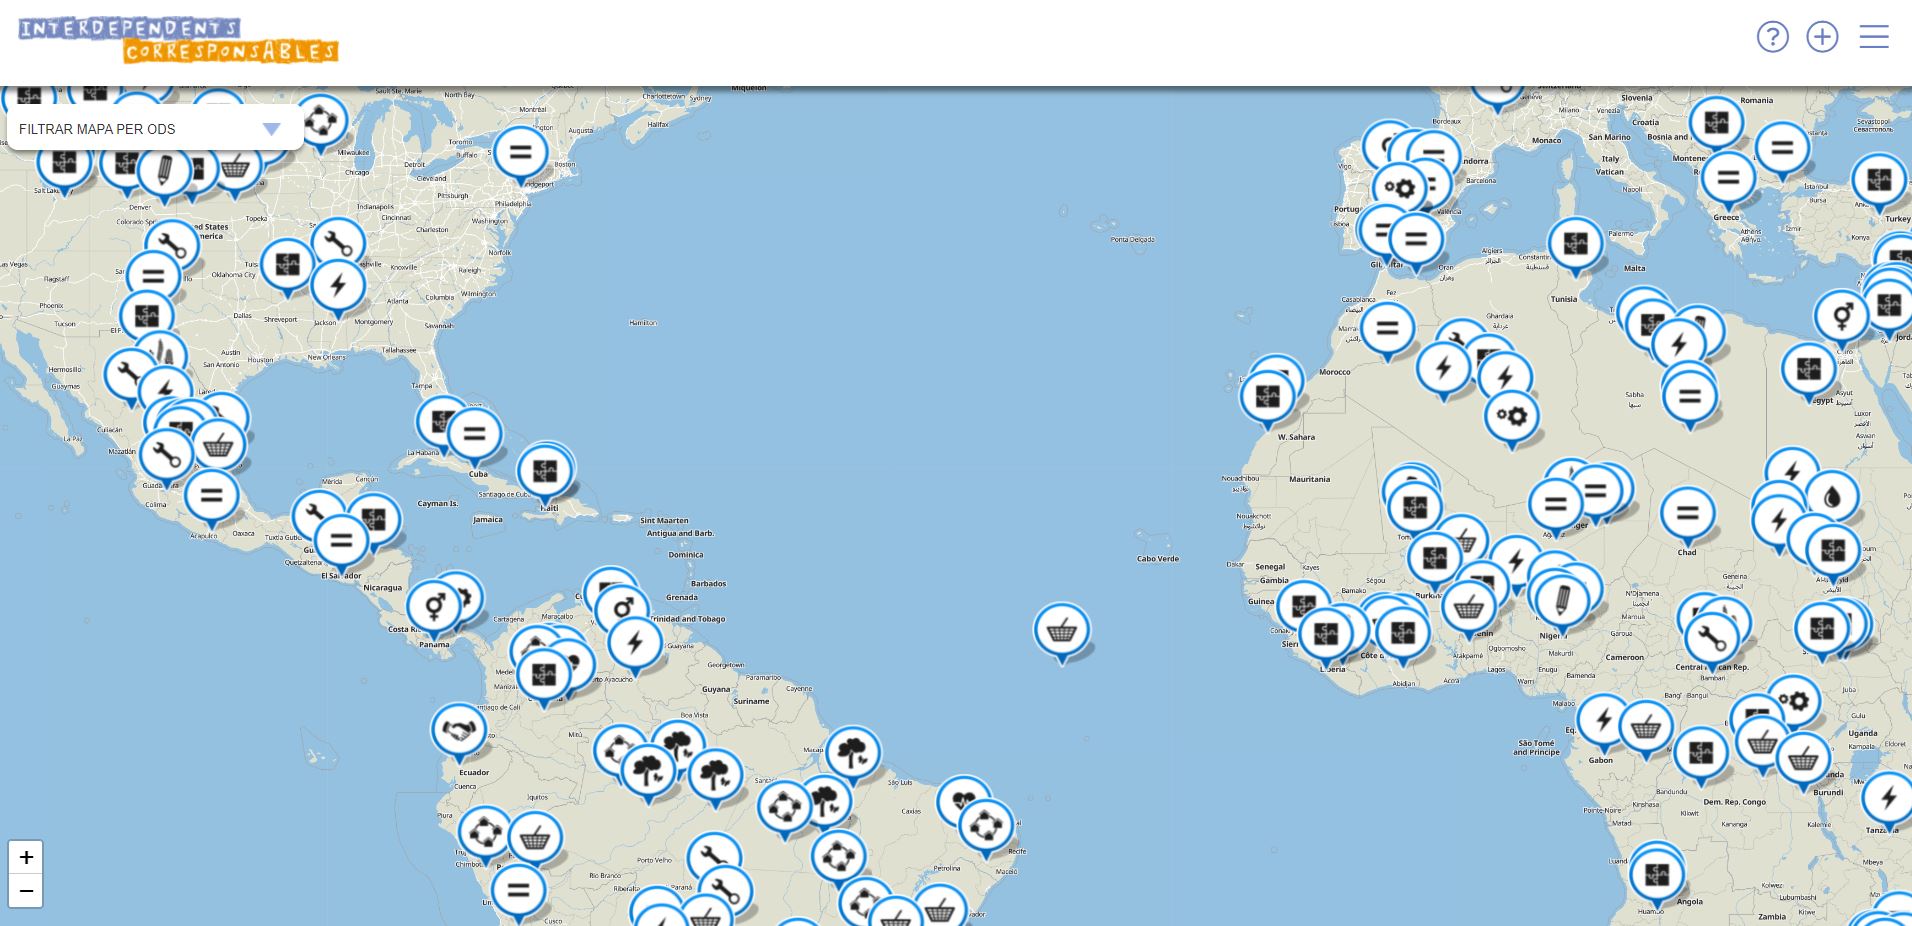Click the equals marker near Boston
The image size is (1912, 926).
520,153
